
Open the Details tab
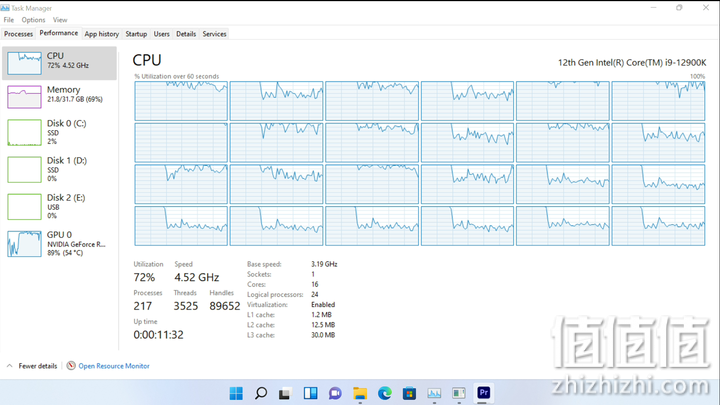click(186, 34)
